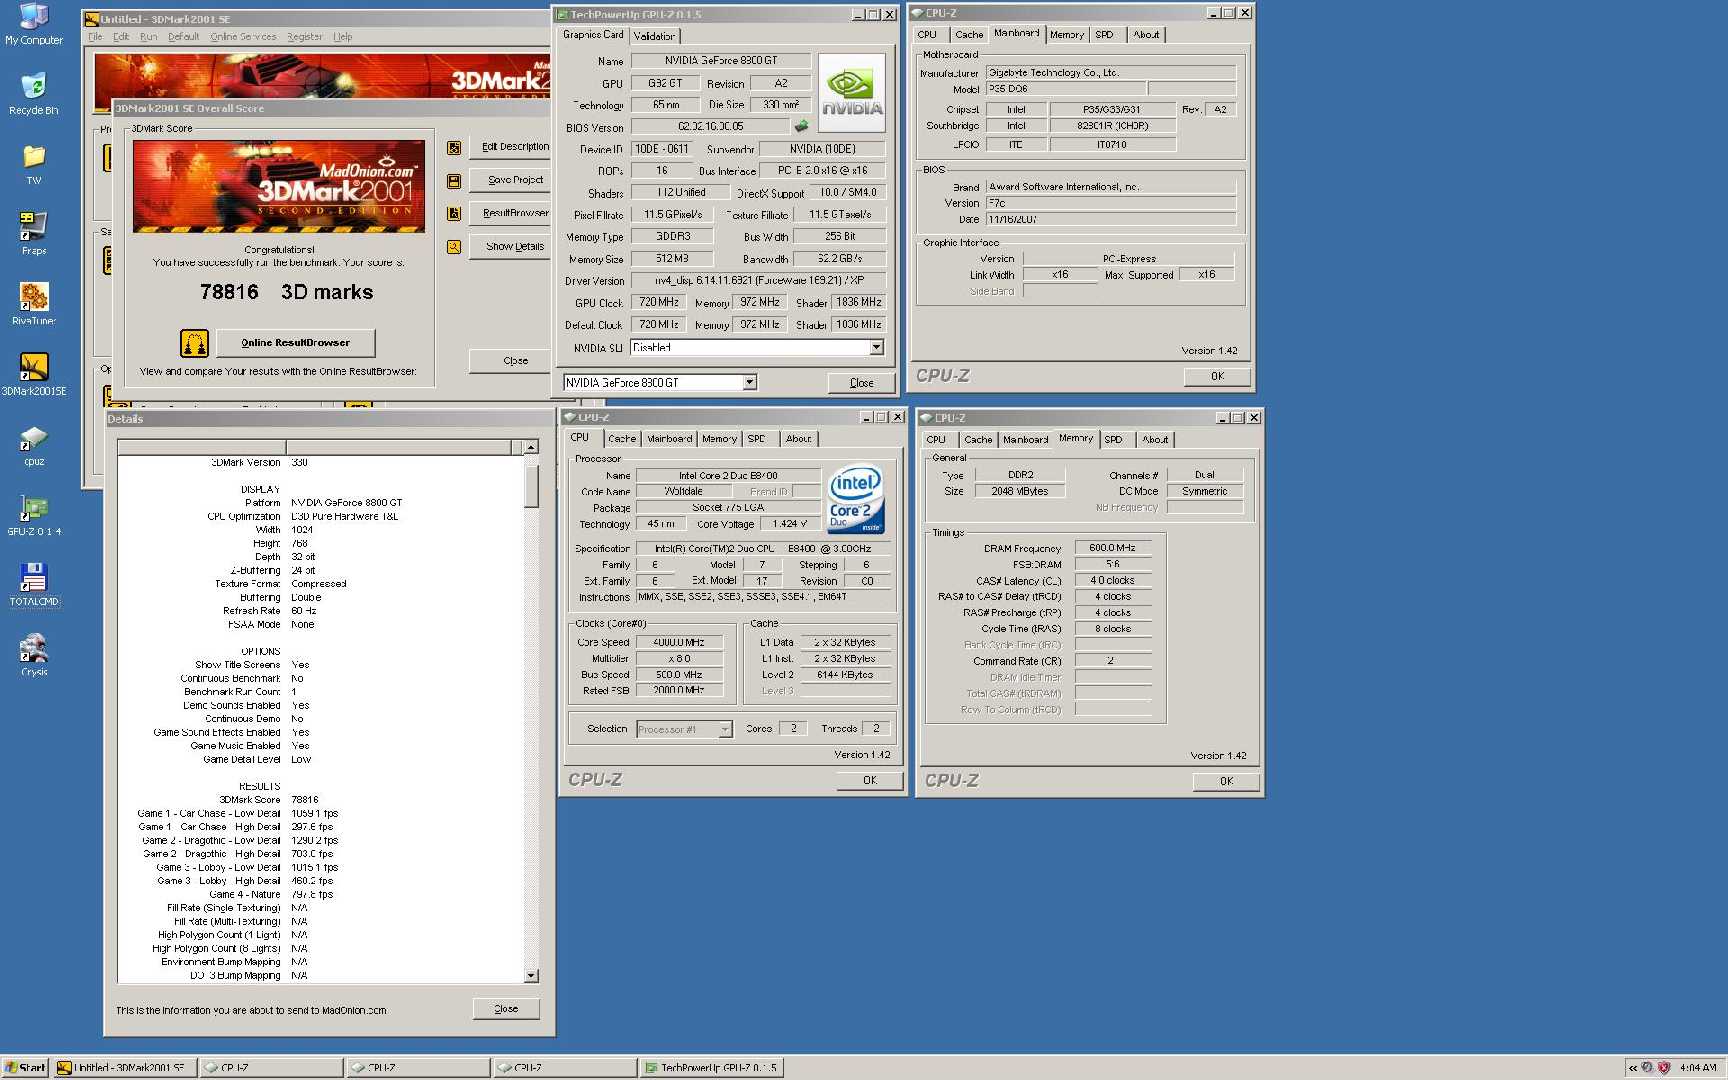Click the NVIDIA logo in GPU-Z
This screenshot has height=1080, width=1728.
click(x=852, y=94)
